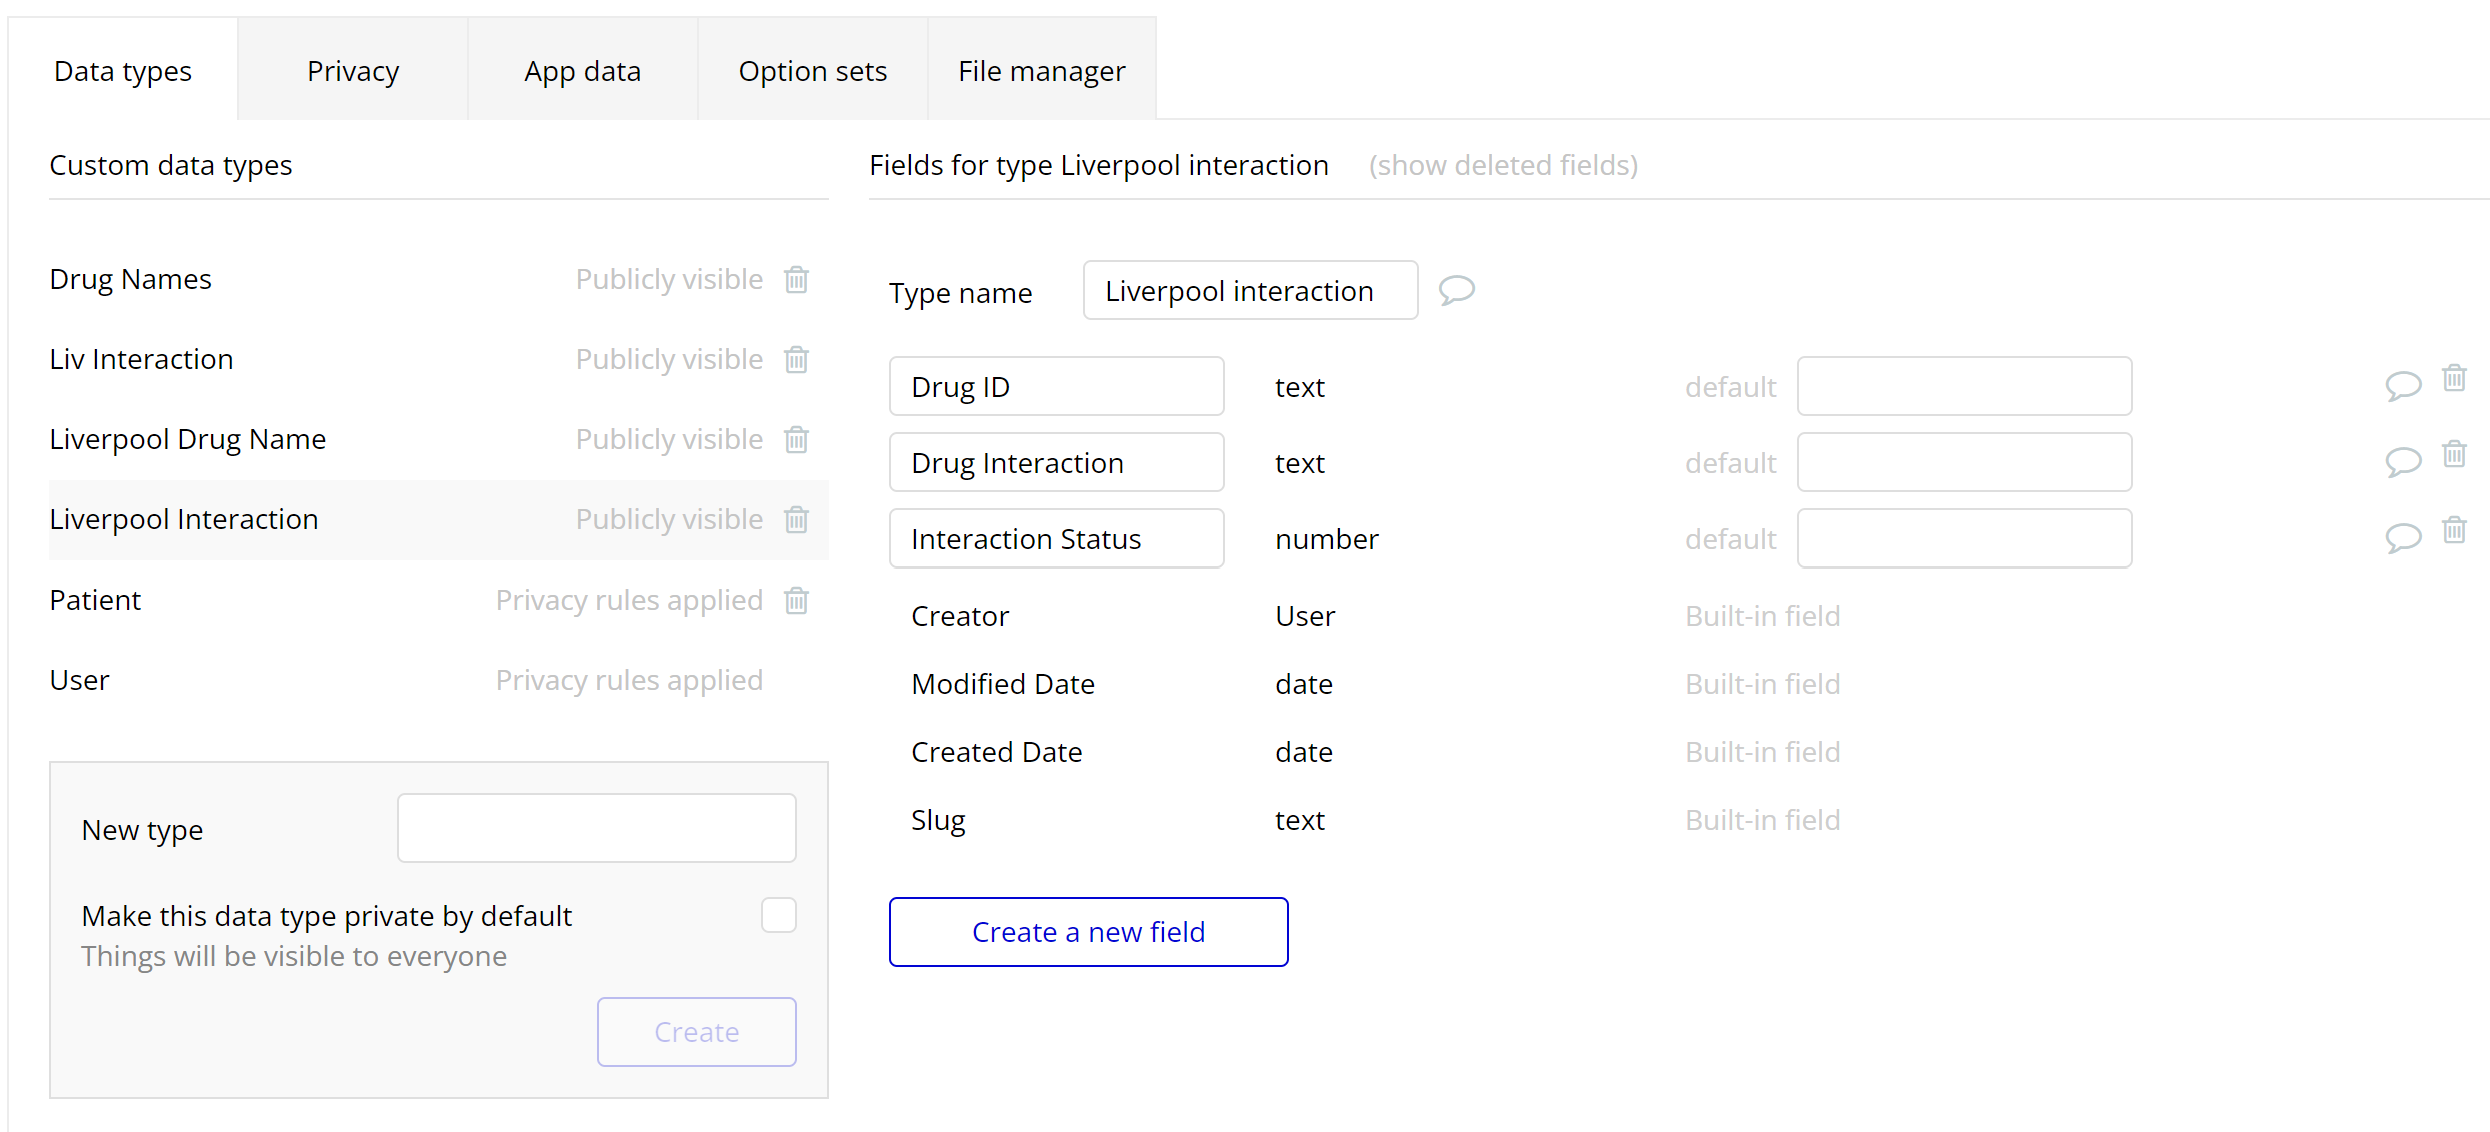2490x1132 pixels.
Task: Click the New type name input
Action: (596, 828)
